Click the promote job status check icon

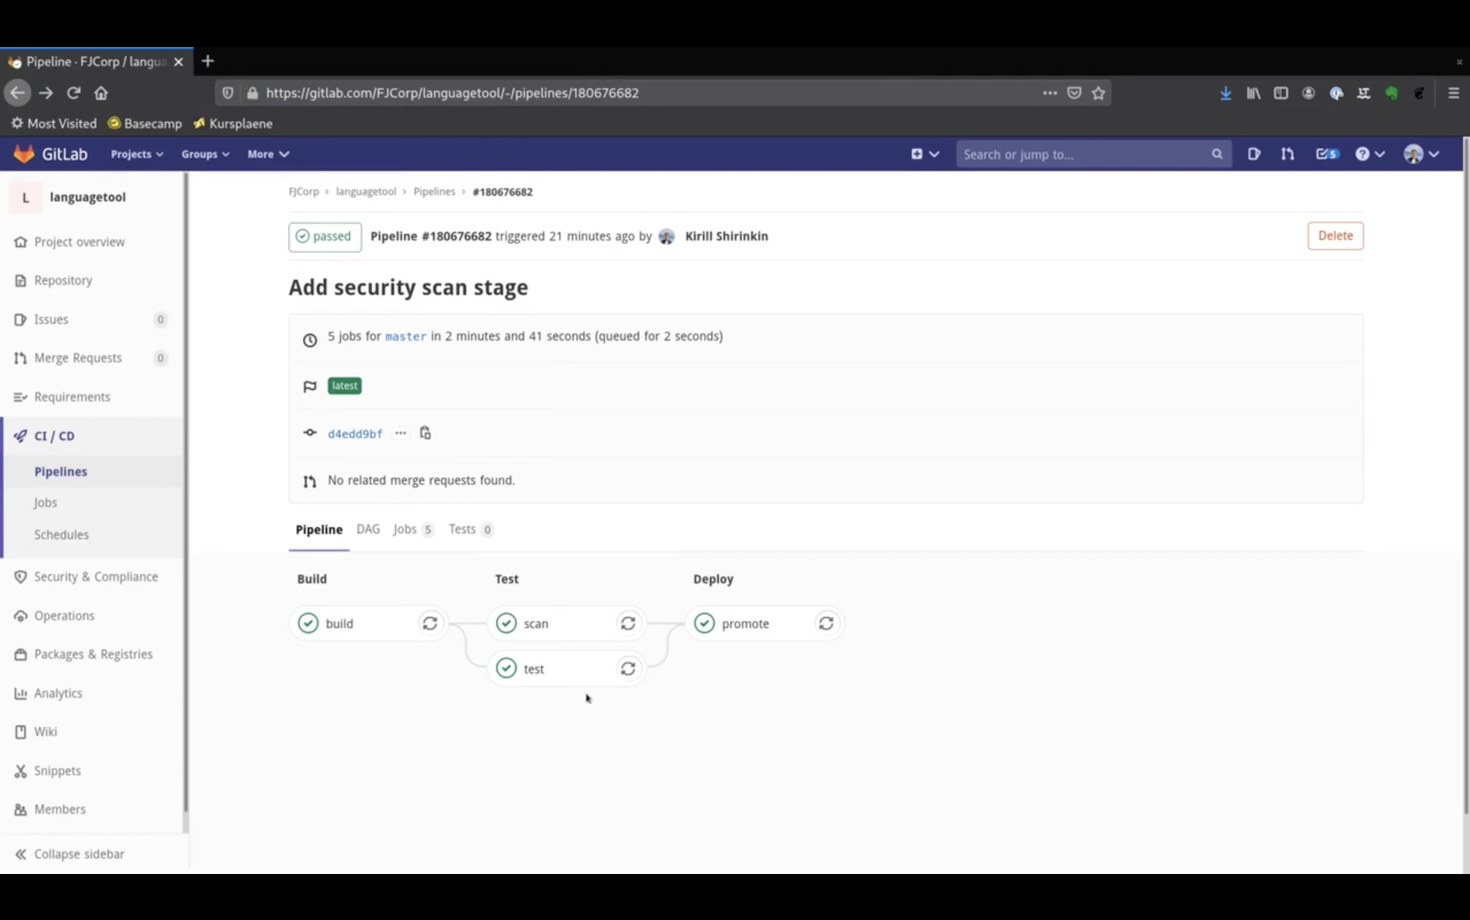pos(704,623)
